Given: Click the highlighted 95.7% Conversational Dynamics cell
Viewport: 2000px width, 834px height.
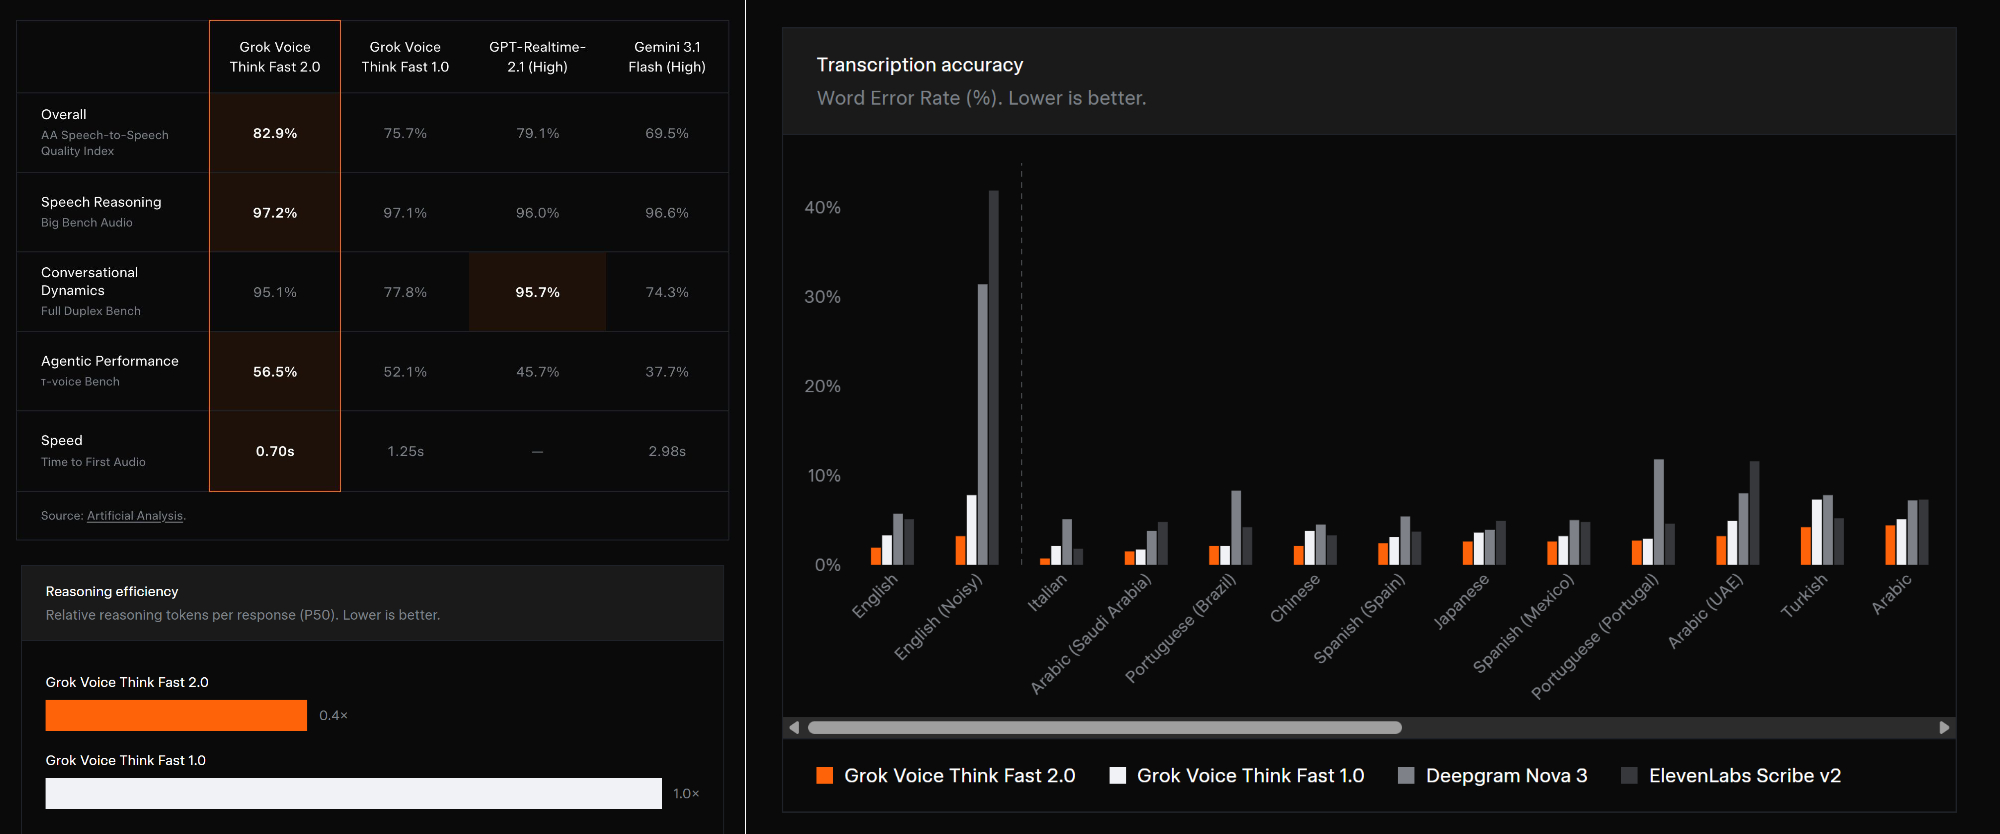Looking at the screenshot, I should [x=537, y=292].
